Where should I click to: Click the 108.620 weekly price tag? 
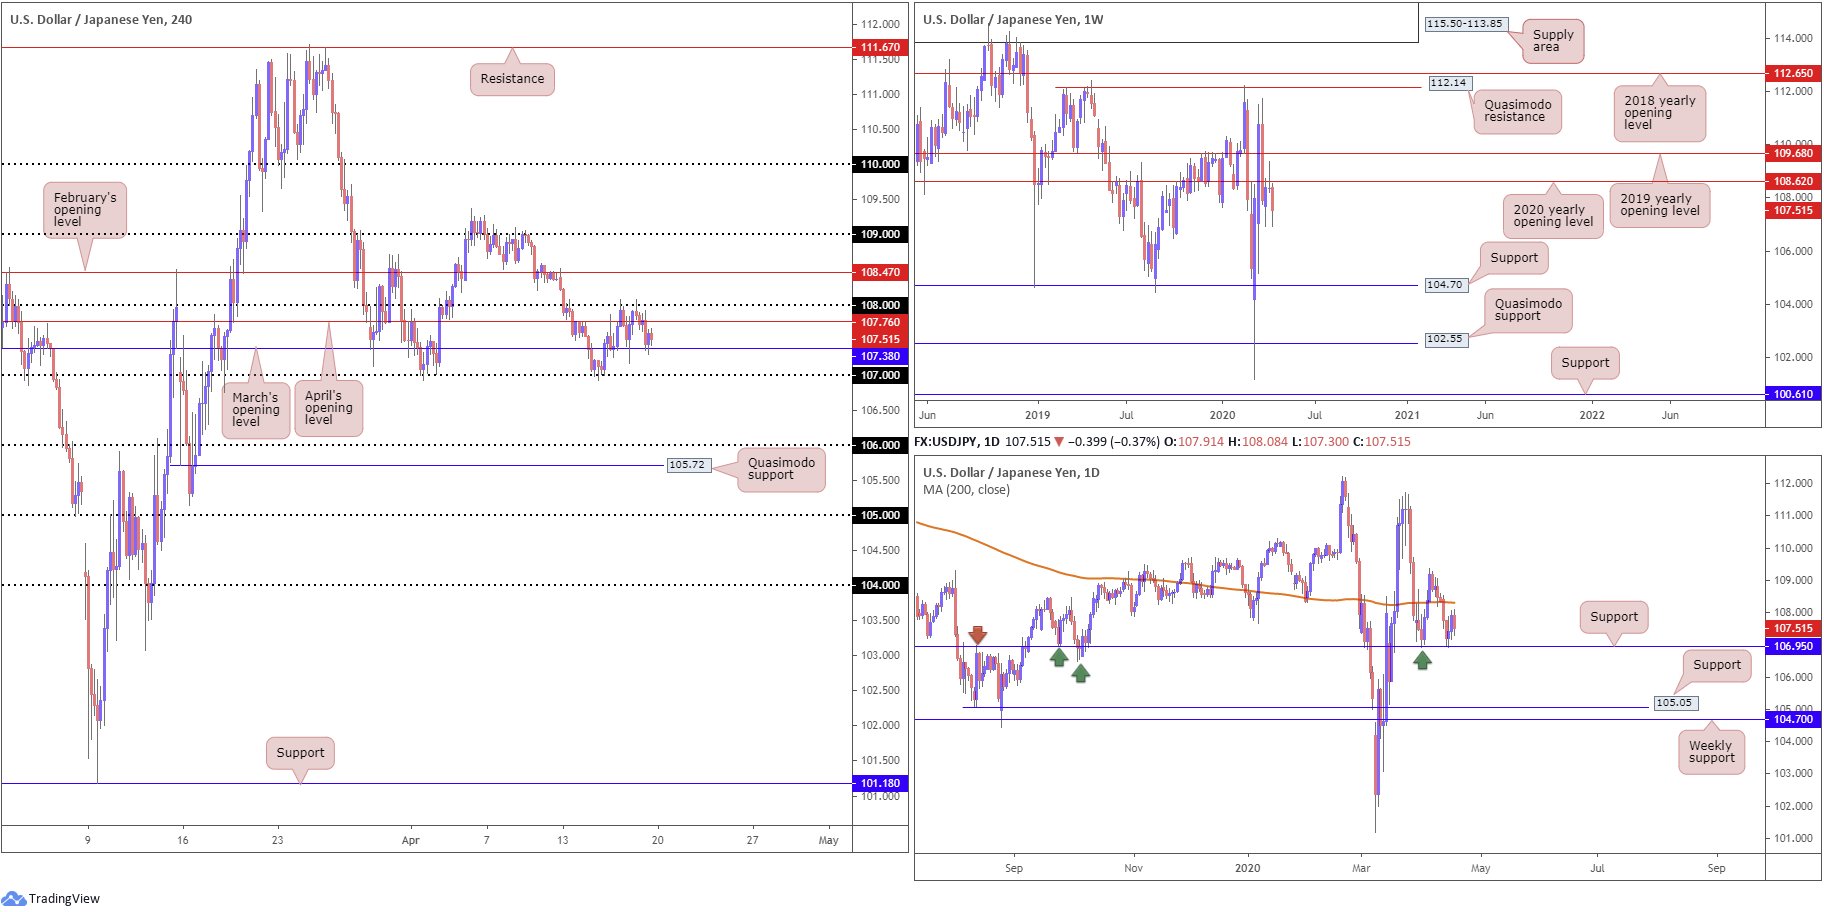[1793, 181]
